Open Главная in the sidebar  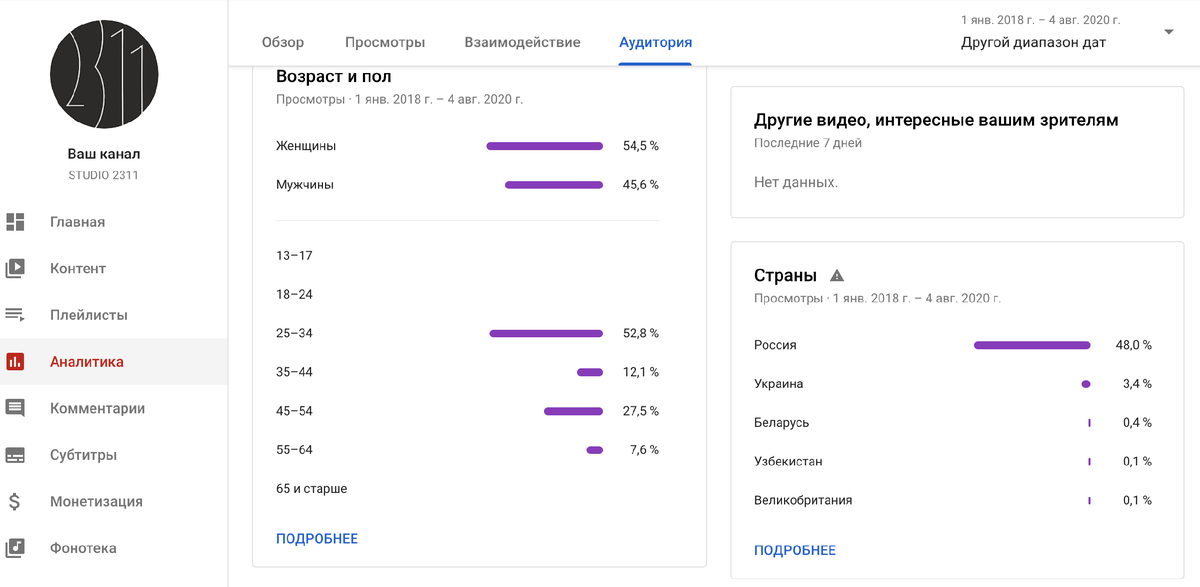[x=113, y=222]
